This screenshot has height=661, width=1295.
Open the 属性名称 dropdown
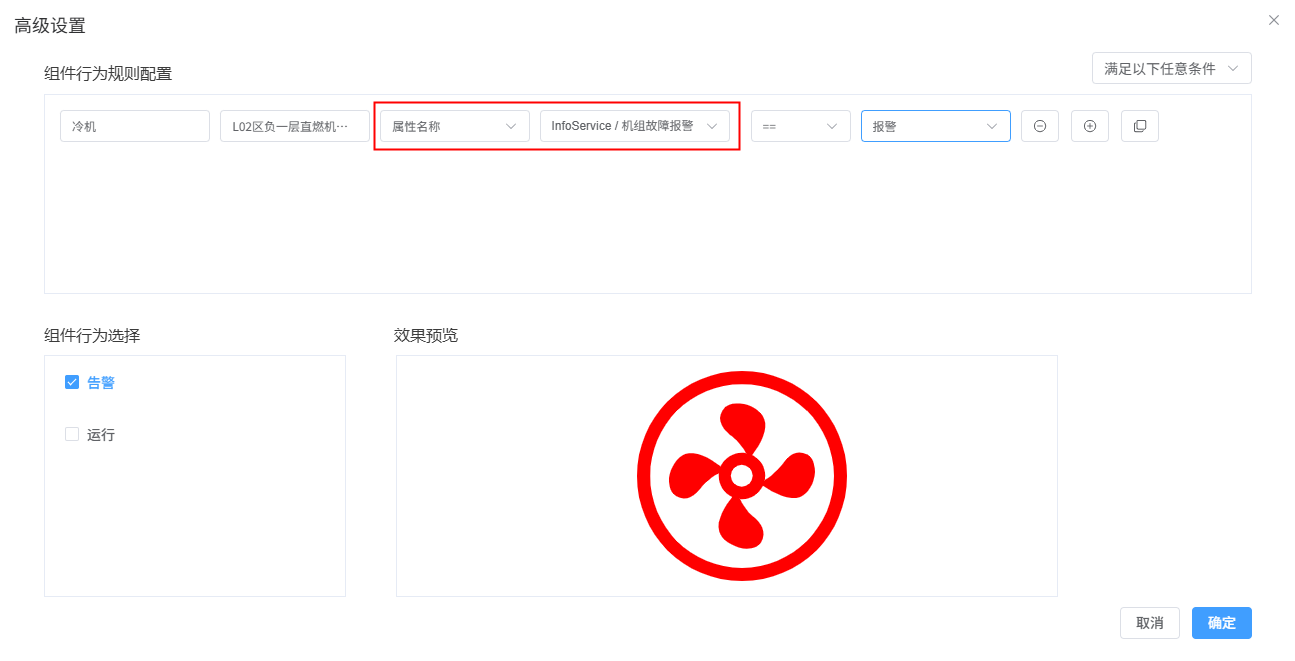point(455,126)
